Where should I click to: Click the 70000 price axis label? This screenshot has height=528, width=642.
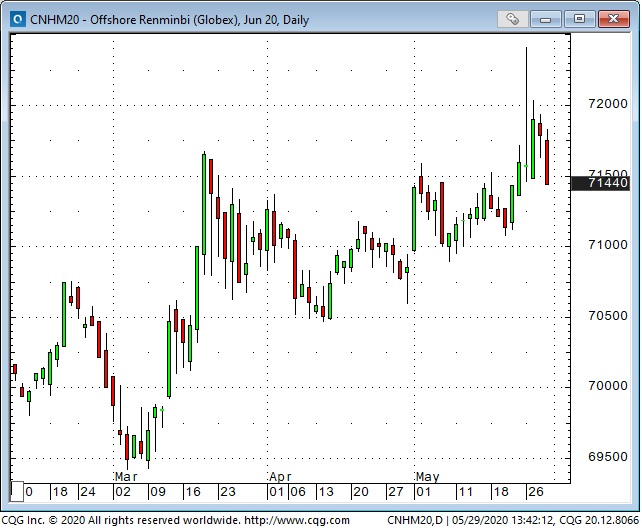pos(608,386)
